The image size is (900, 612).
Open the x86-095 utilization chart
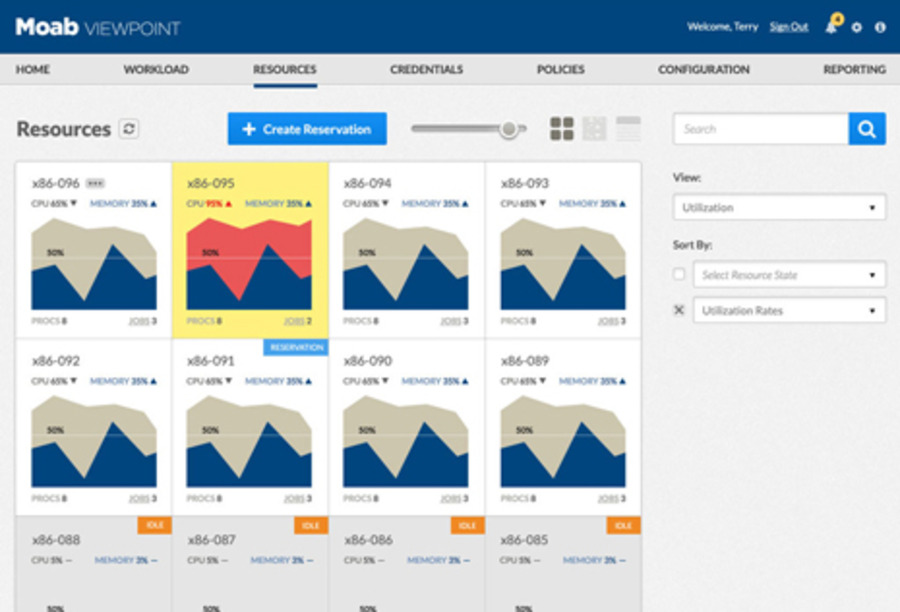coord(249,264)
